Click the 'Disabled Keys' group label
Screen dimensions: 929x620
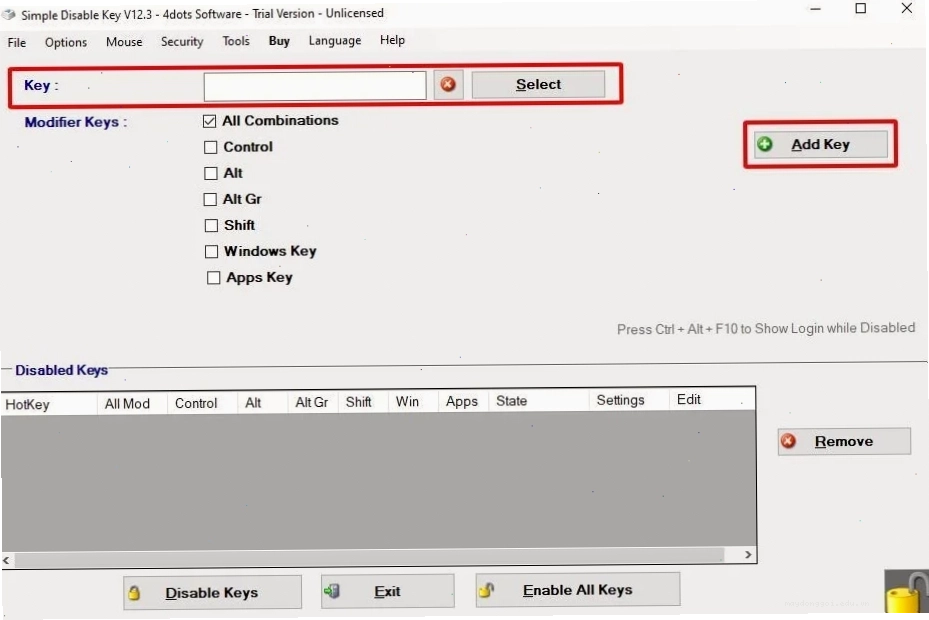click(62, 370)
